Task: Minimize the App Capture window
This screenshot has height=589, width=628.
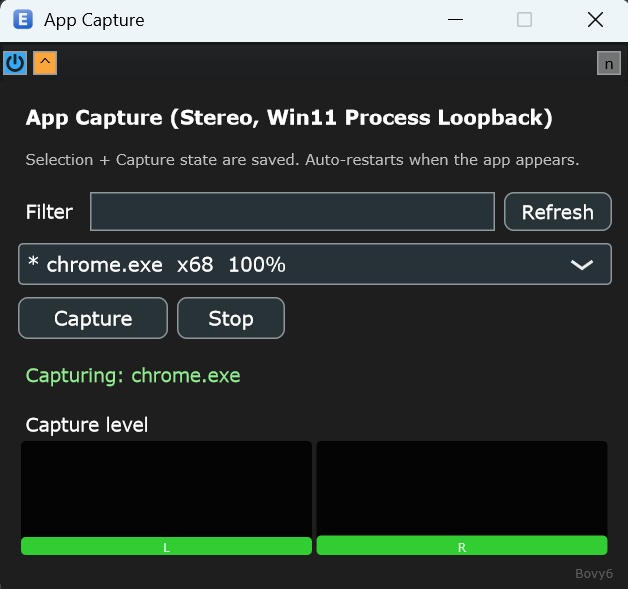Action: coord(455,20)
